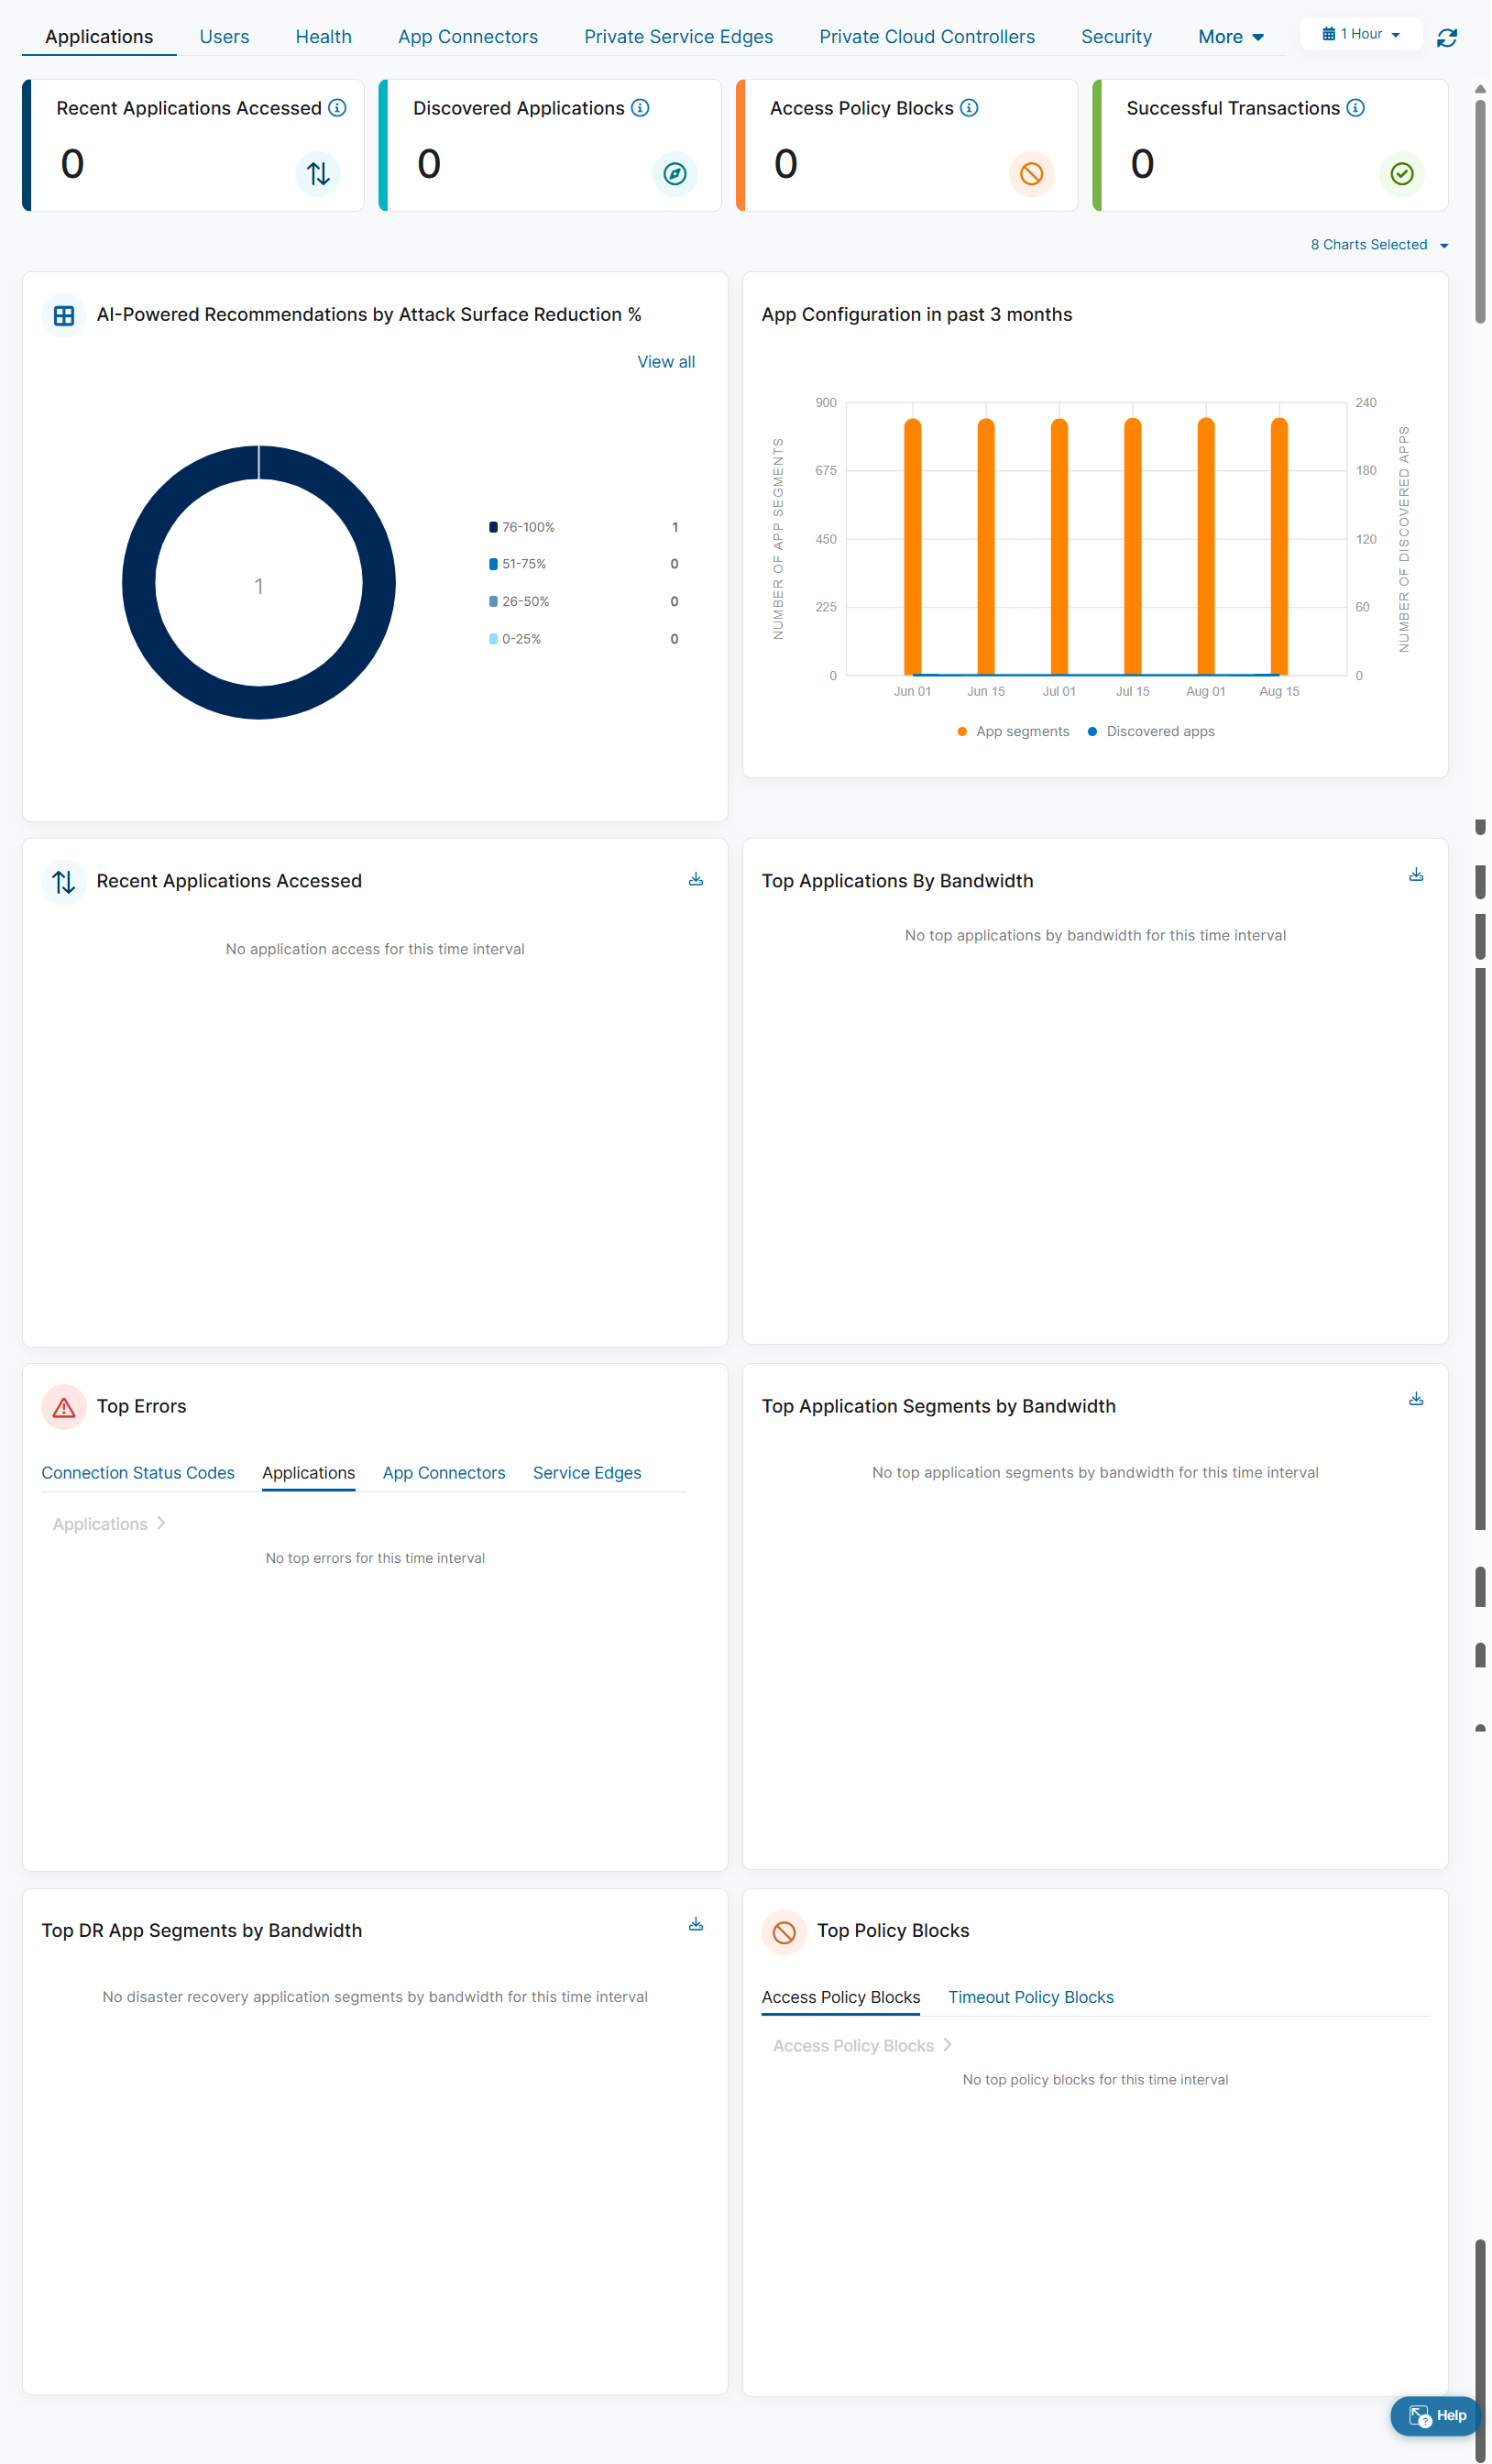1492x2464 pixels.
Task: Switch to the App Connectors tab
Action: pos(468,37)
